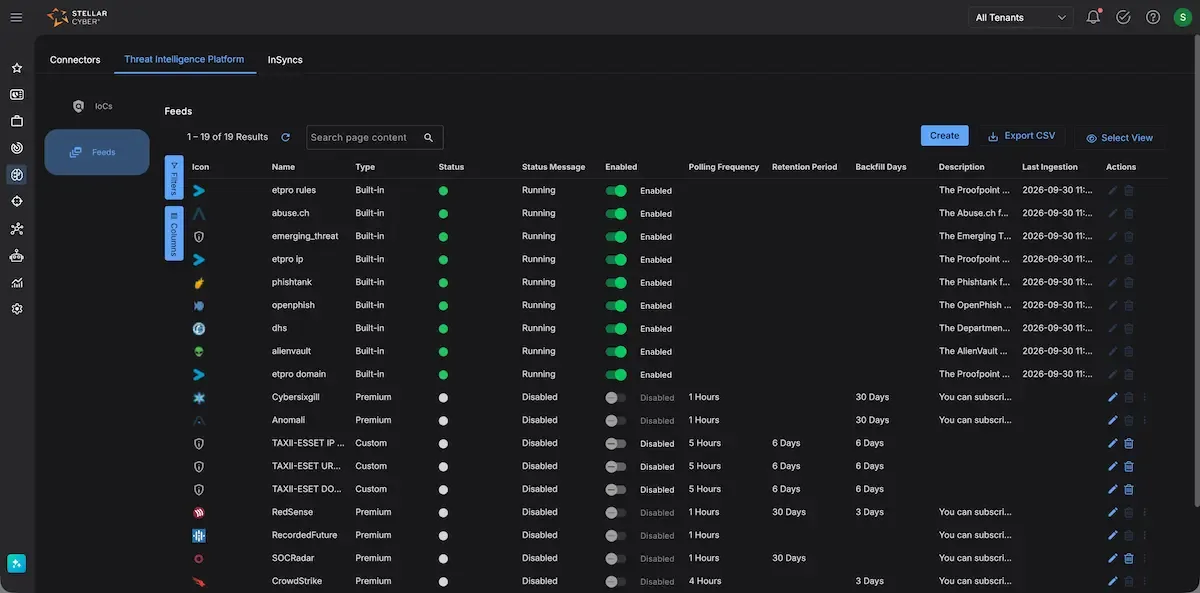Viewport: 1200px width, 593px height.
Task: Open the notifications bell
Action: pos(1093,17)
